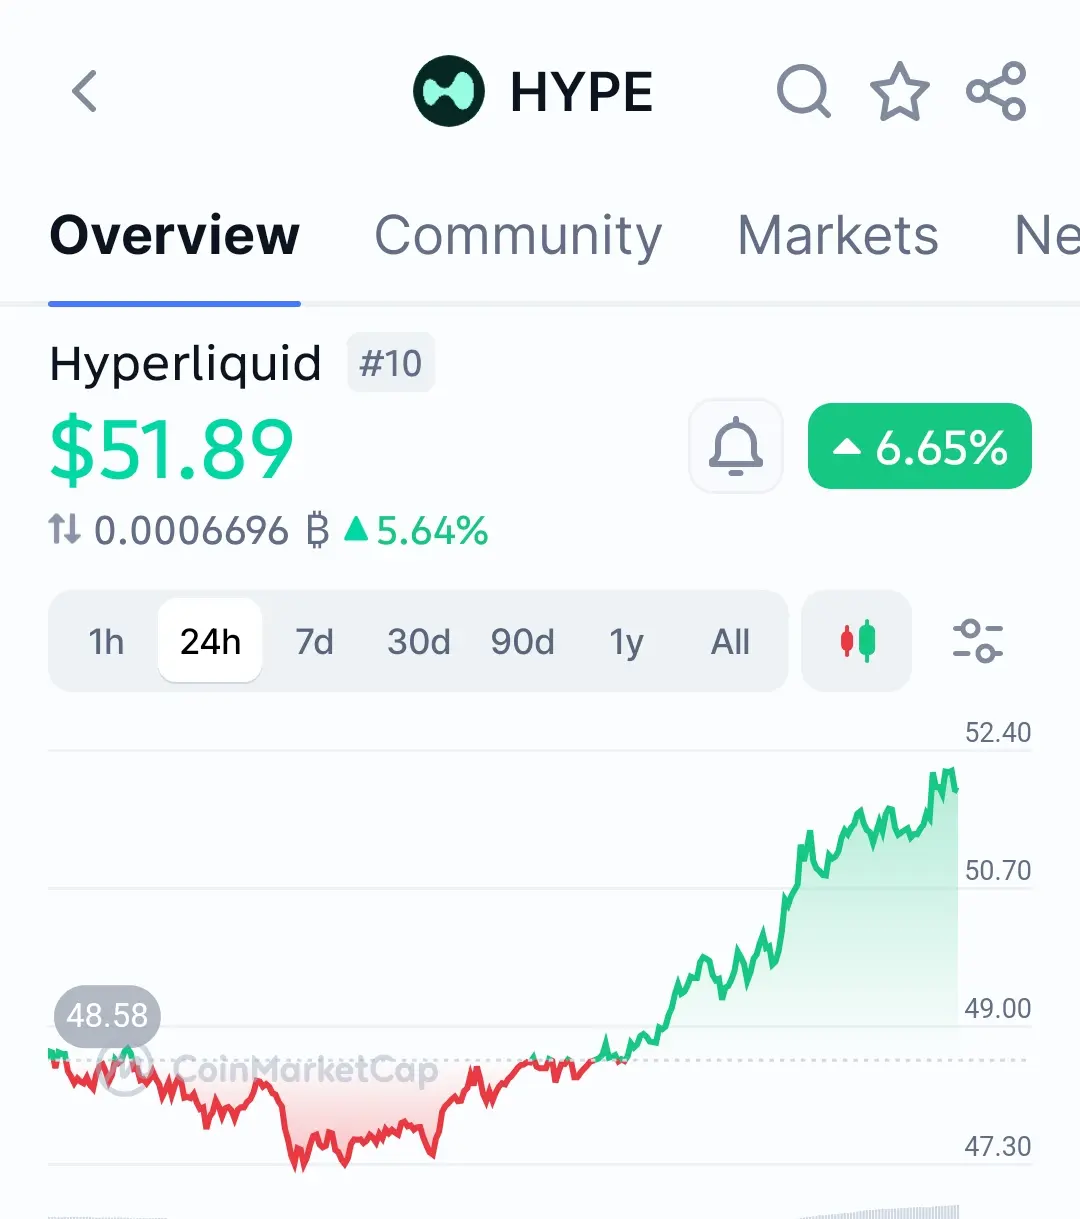Switch to the Markets tab

(x=838, y=236)
